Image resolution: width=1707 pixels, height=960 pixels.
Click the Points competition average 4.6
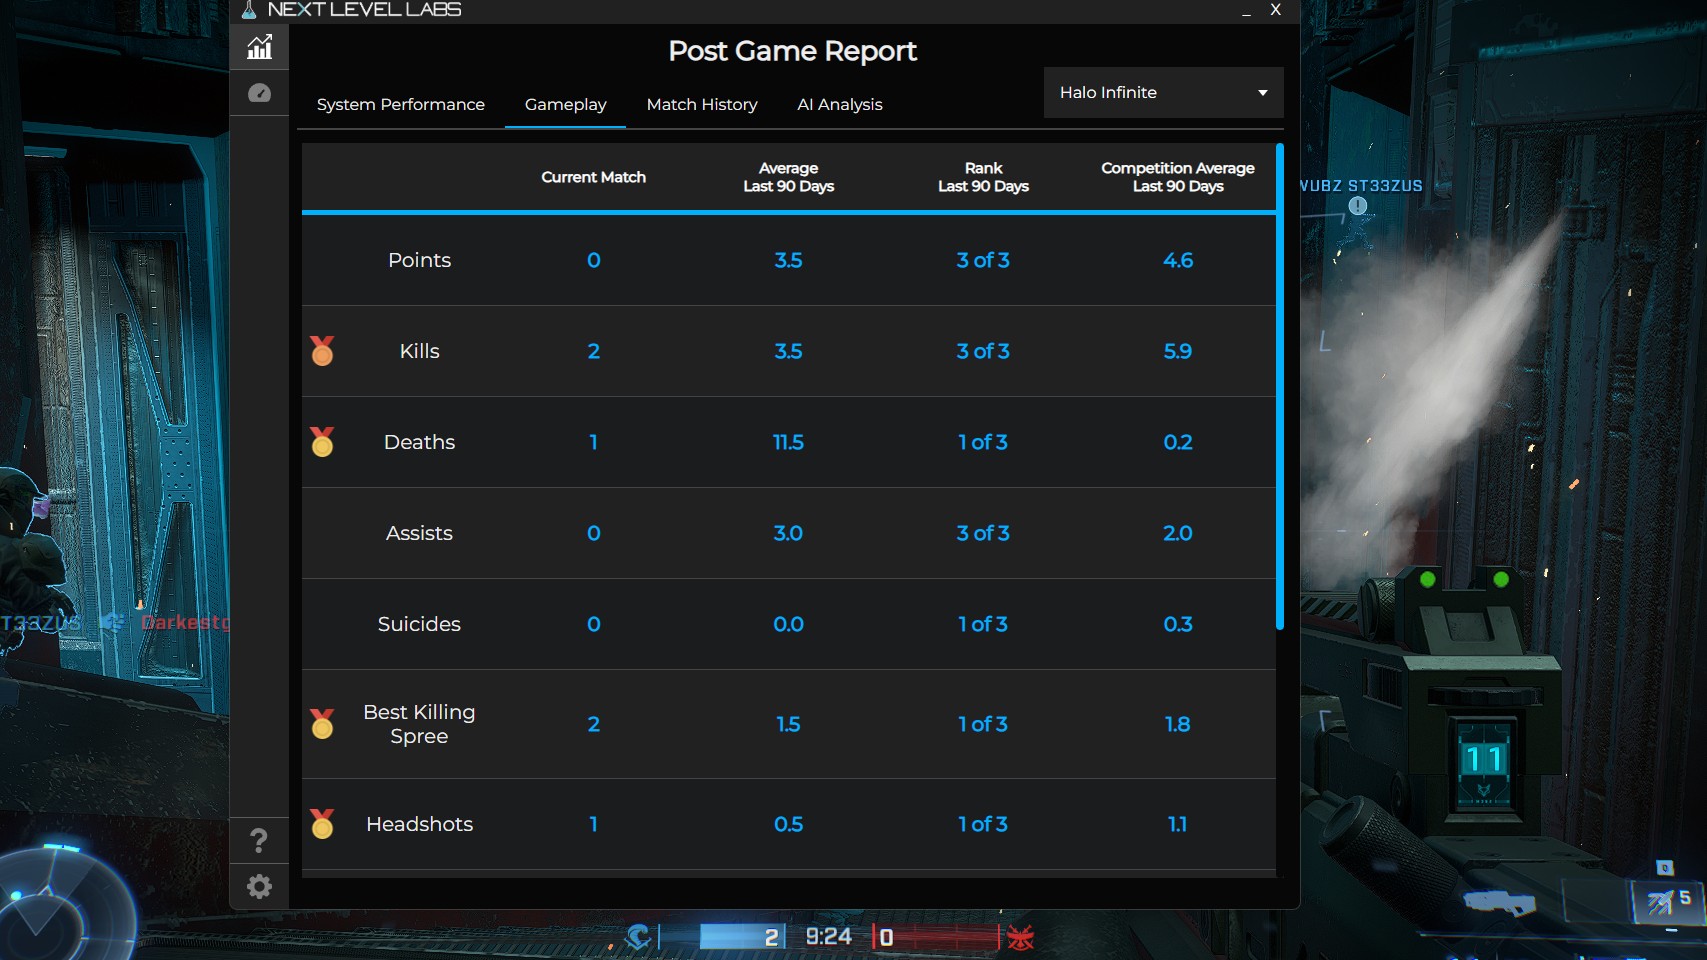point(1178,260)
